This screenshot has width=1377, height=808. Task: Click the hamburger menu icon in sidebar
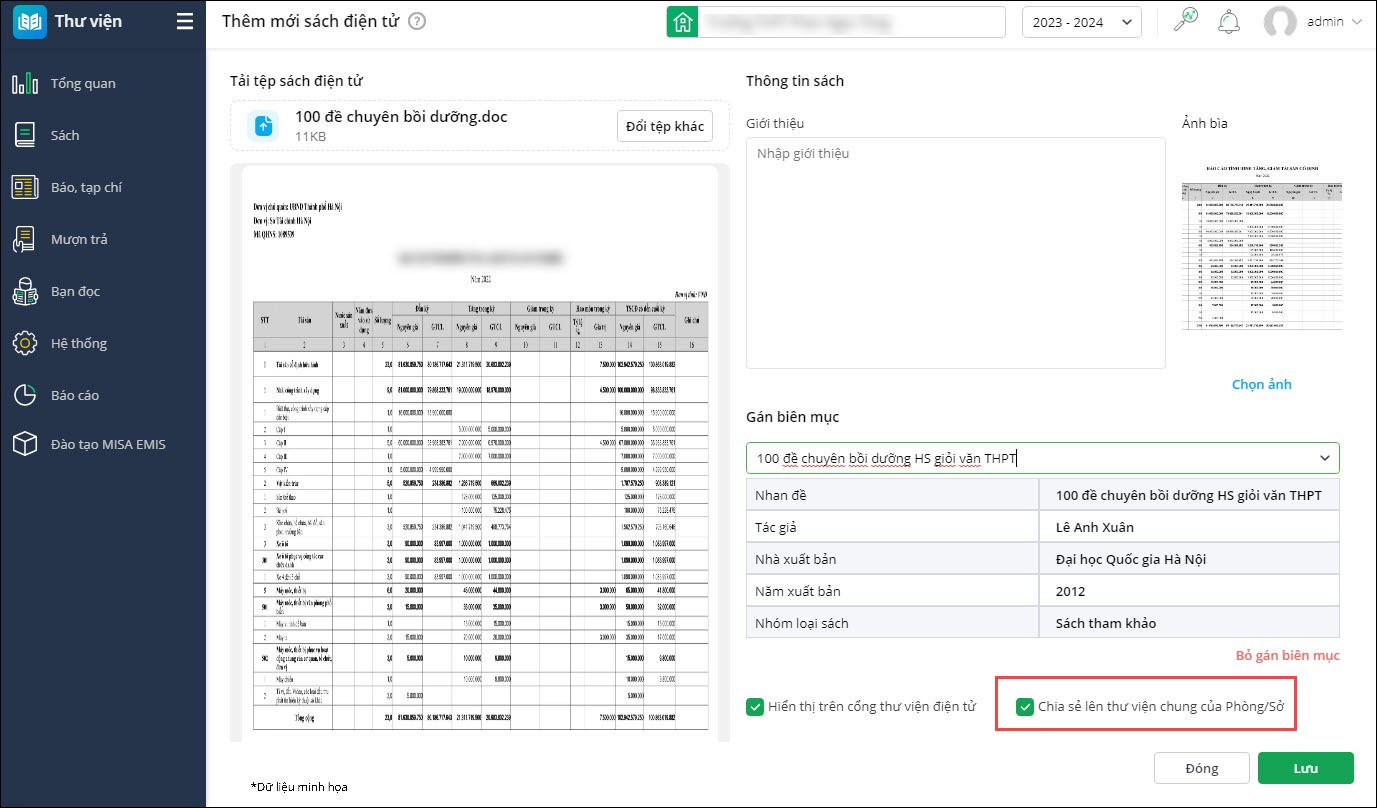[184, 21]
